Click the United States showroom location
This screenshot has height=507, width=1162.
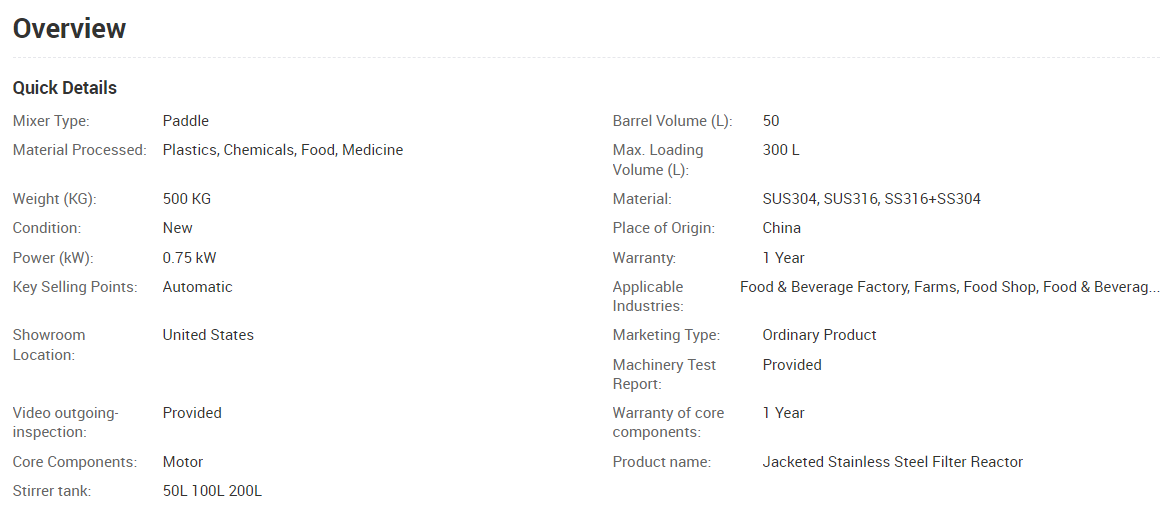click(208, 335)
